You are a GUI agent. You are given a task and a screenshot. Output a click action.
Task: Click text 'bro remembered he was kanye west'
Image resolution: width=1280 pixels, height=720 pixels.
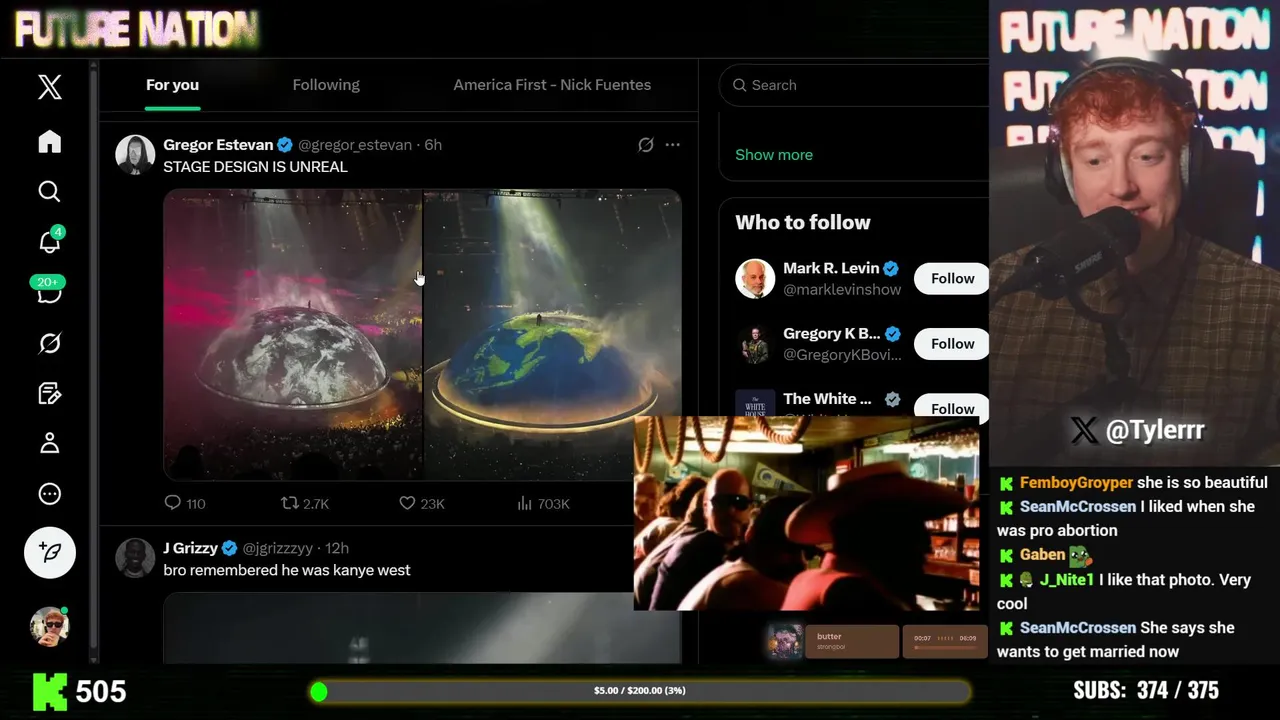[287, 570]
